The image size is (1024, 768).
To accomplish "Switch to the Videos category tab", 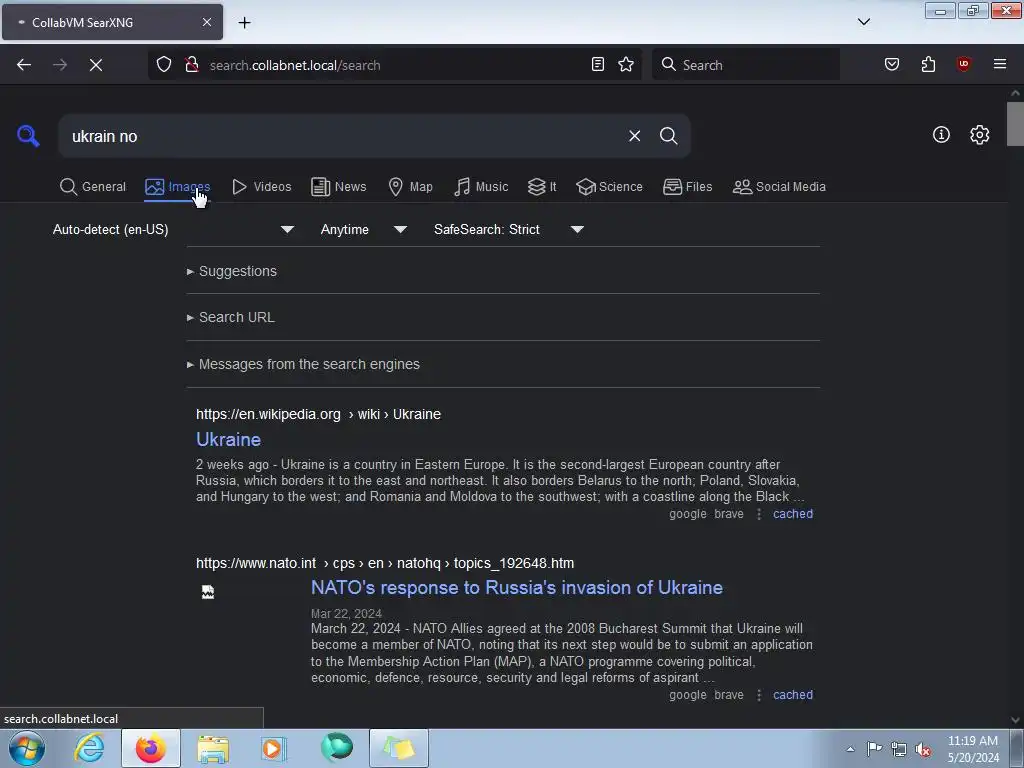I will pyautogui.click(x=262, y=187).
